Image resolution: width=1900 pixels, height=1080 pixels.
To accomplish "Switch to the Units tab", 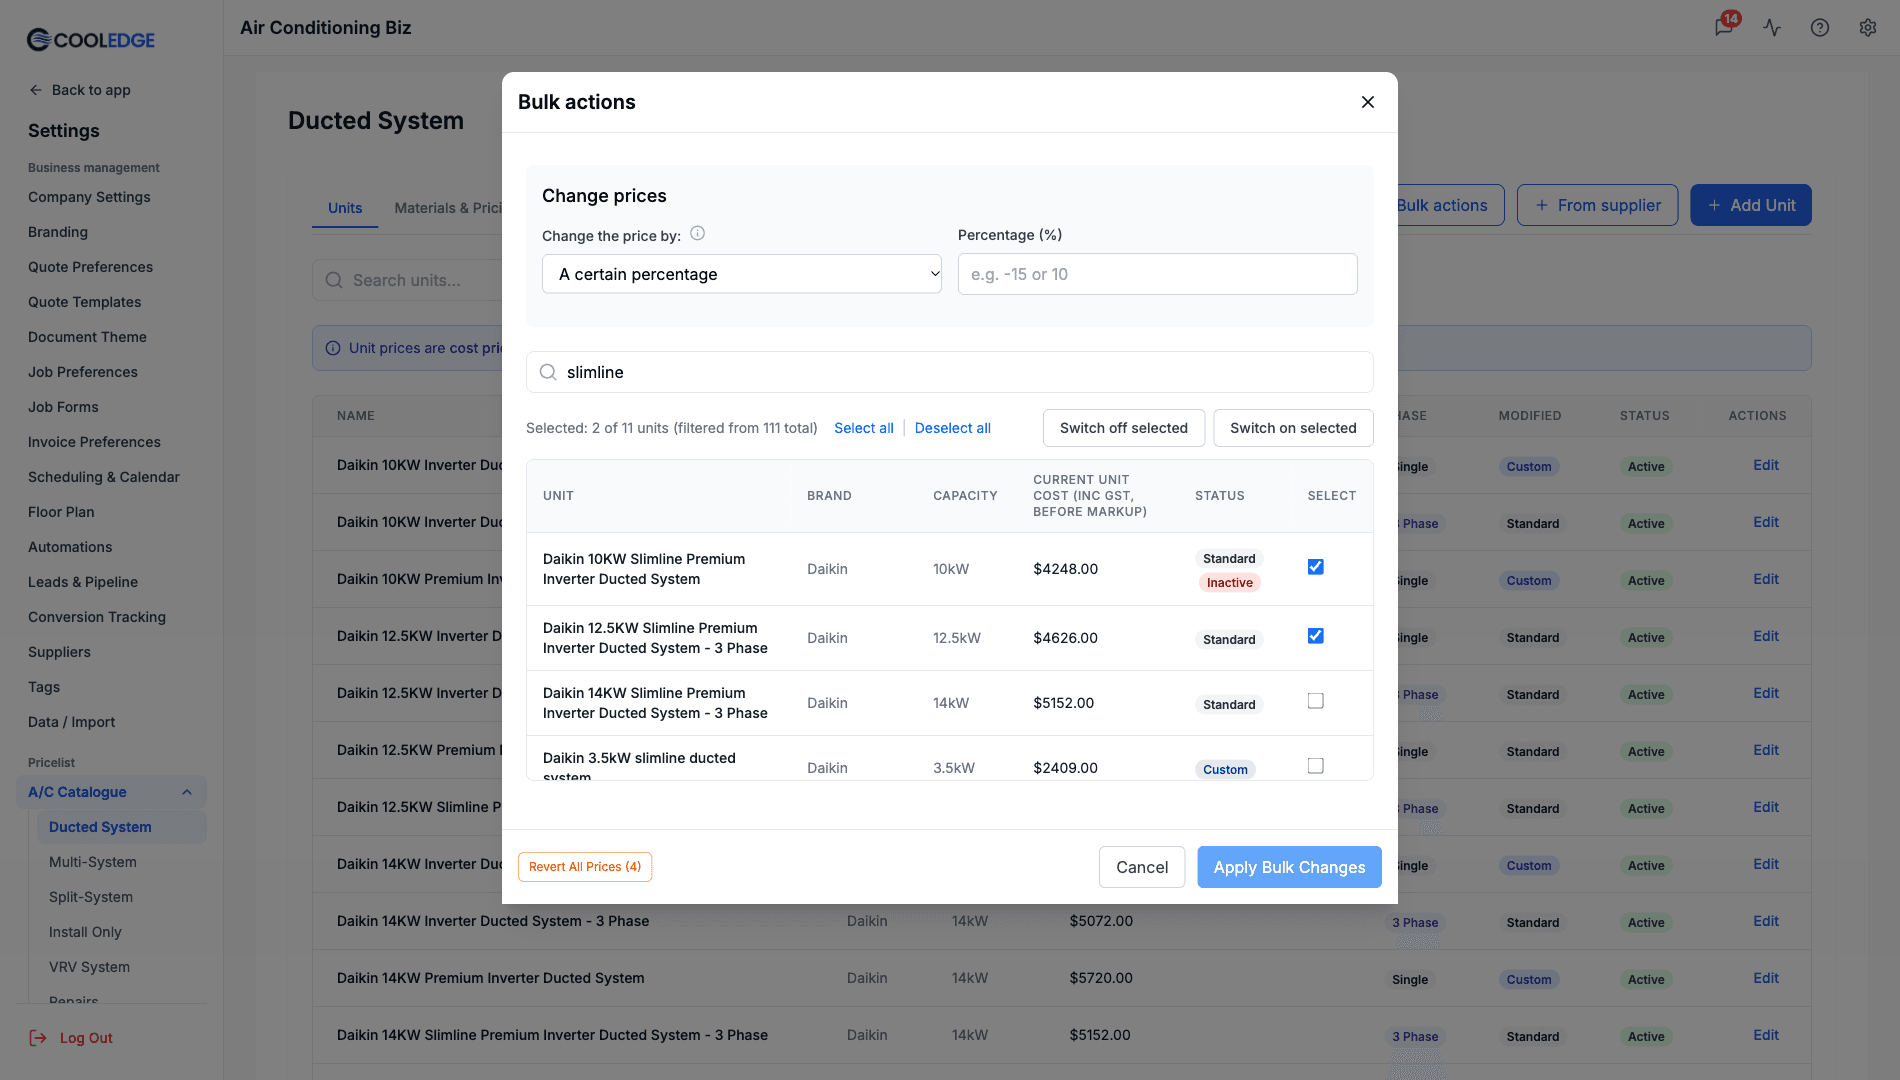I will [345, 208].
